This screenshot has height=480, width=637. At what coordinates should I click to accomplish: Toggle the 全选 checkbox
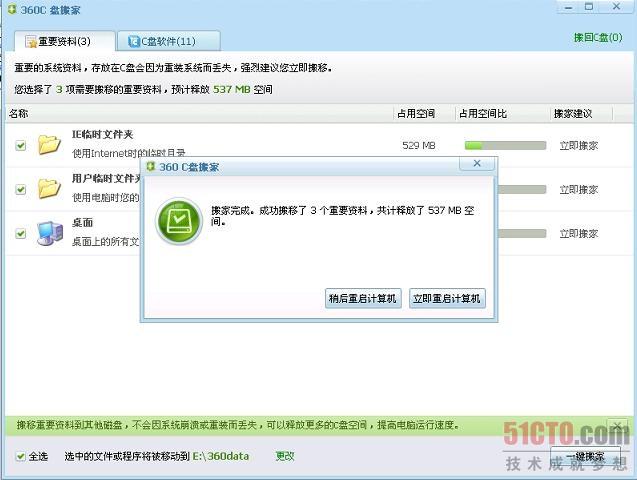point(20,456)
